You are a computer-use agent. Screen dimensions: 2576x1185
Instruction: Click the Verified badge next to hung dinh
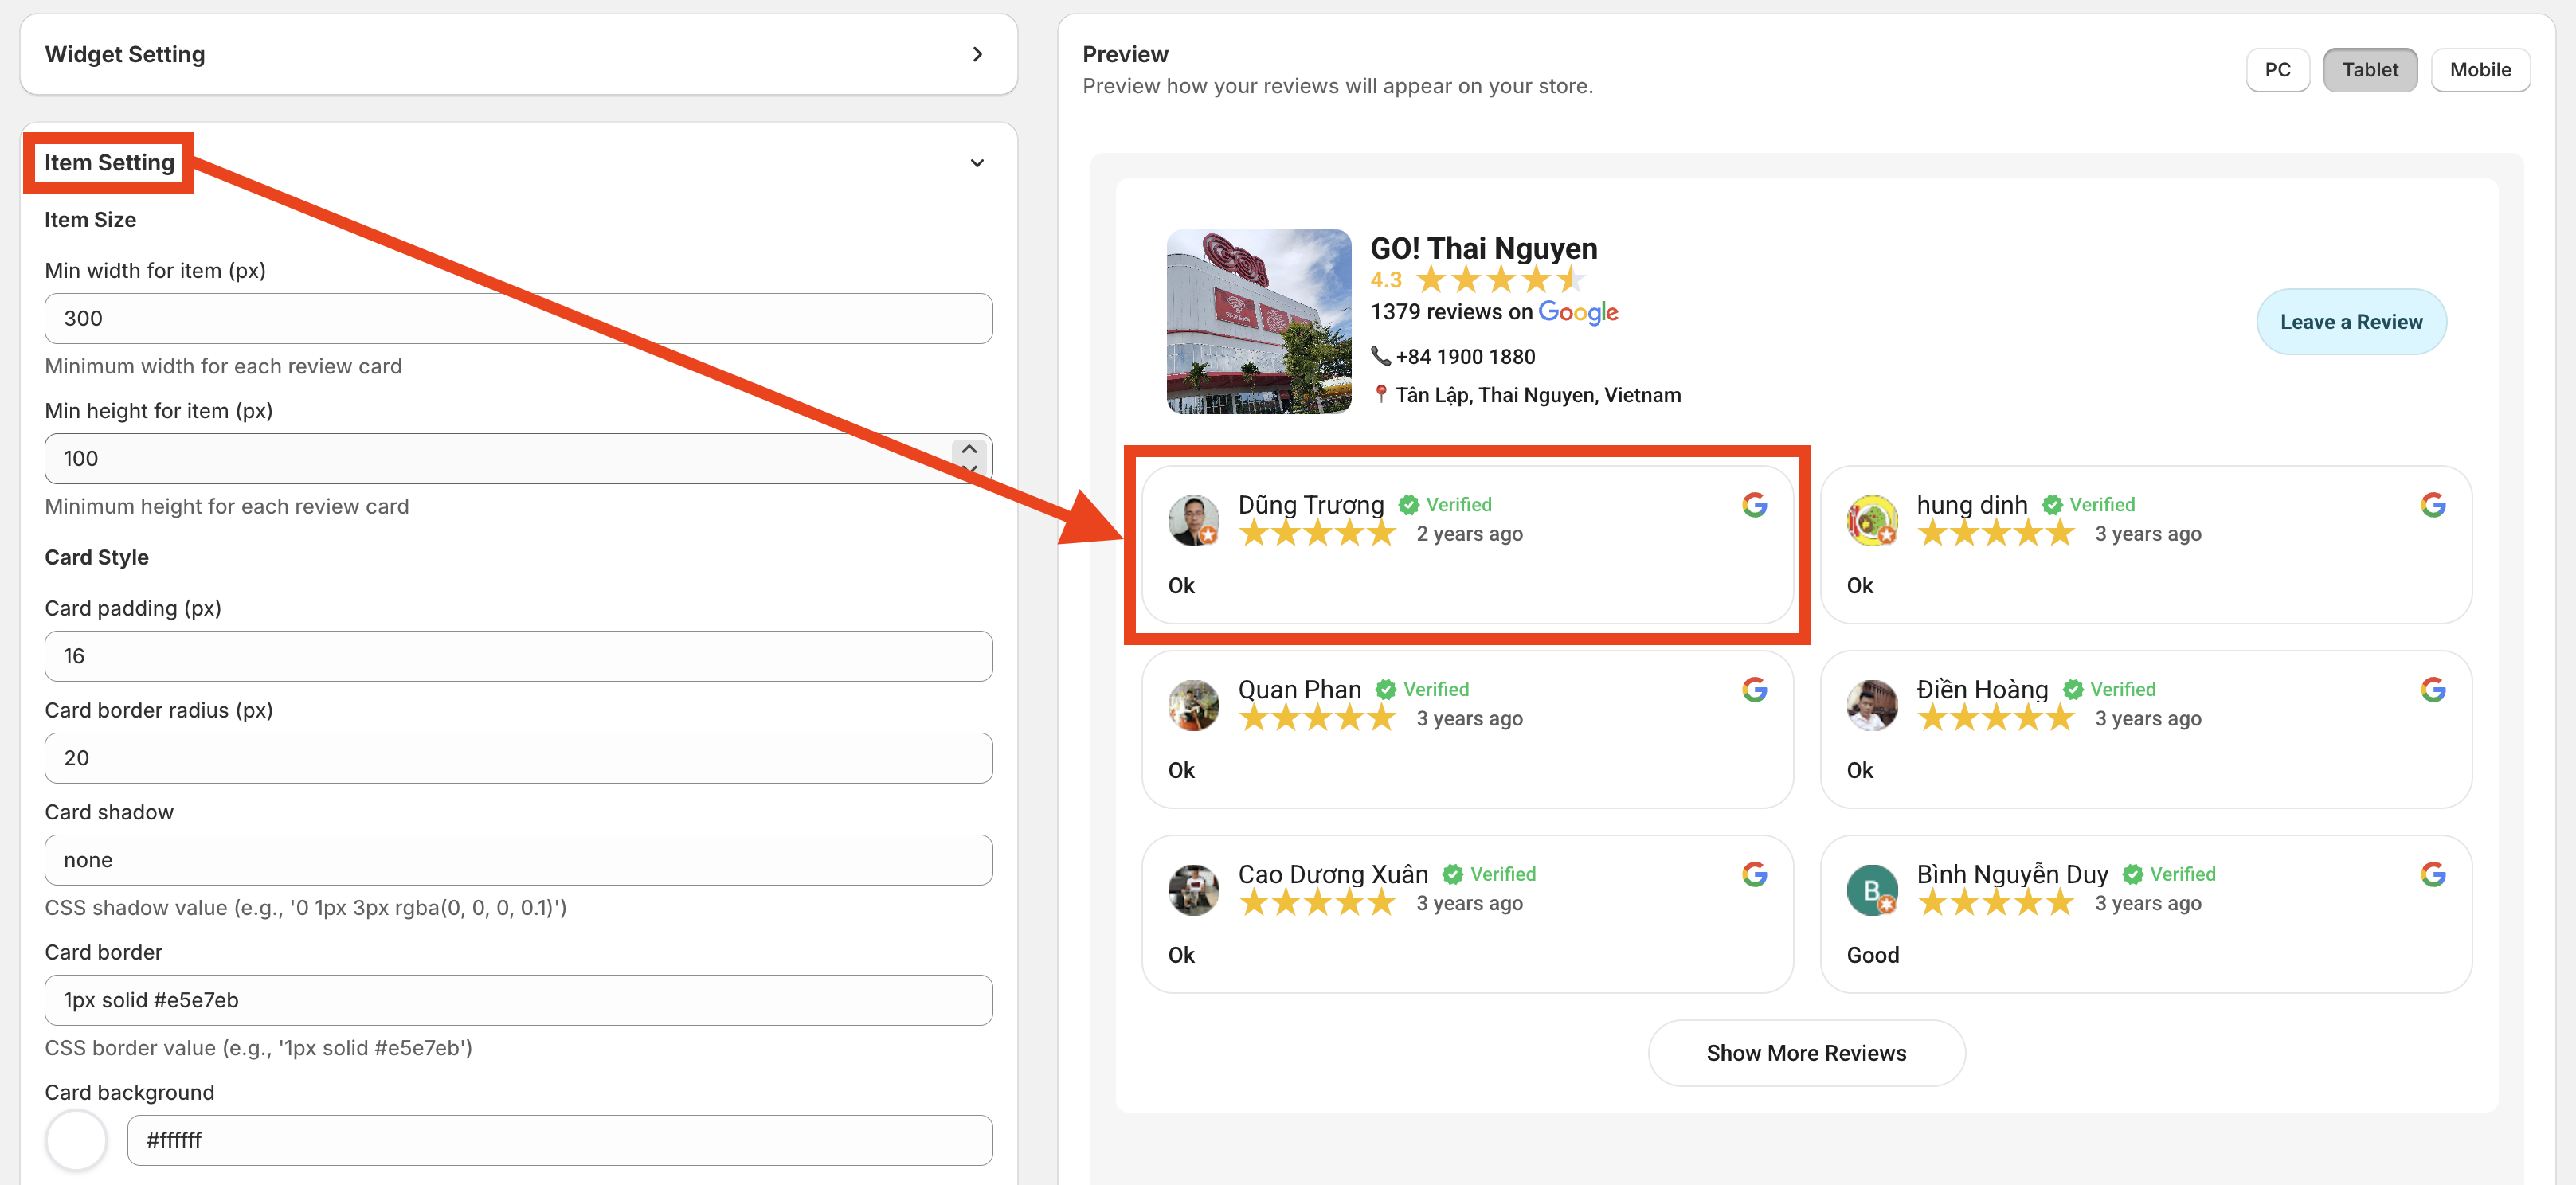(2088, 505)
